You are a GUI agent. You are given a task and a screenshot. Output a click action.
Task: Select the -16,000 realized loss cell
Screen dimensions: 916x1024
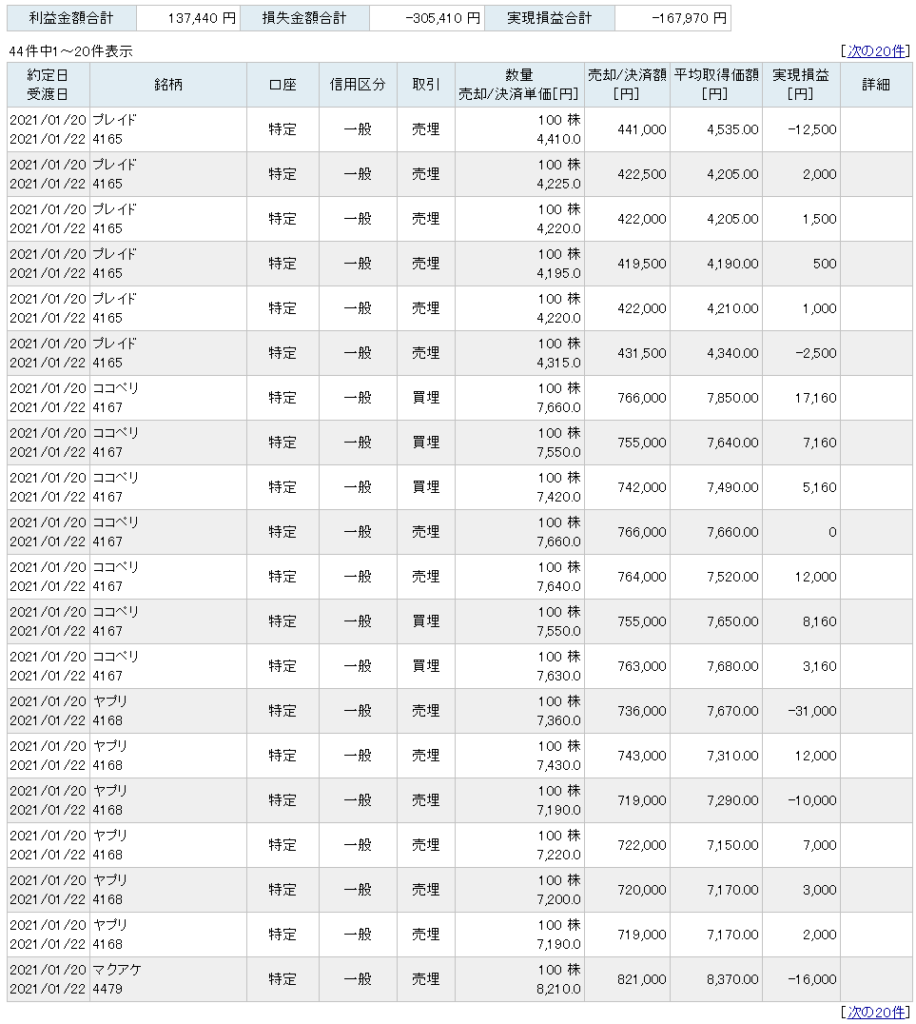801,980
